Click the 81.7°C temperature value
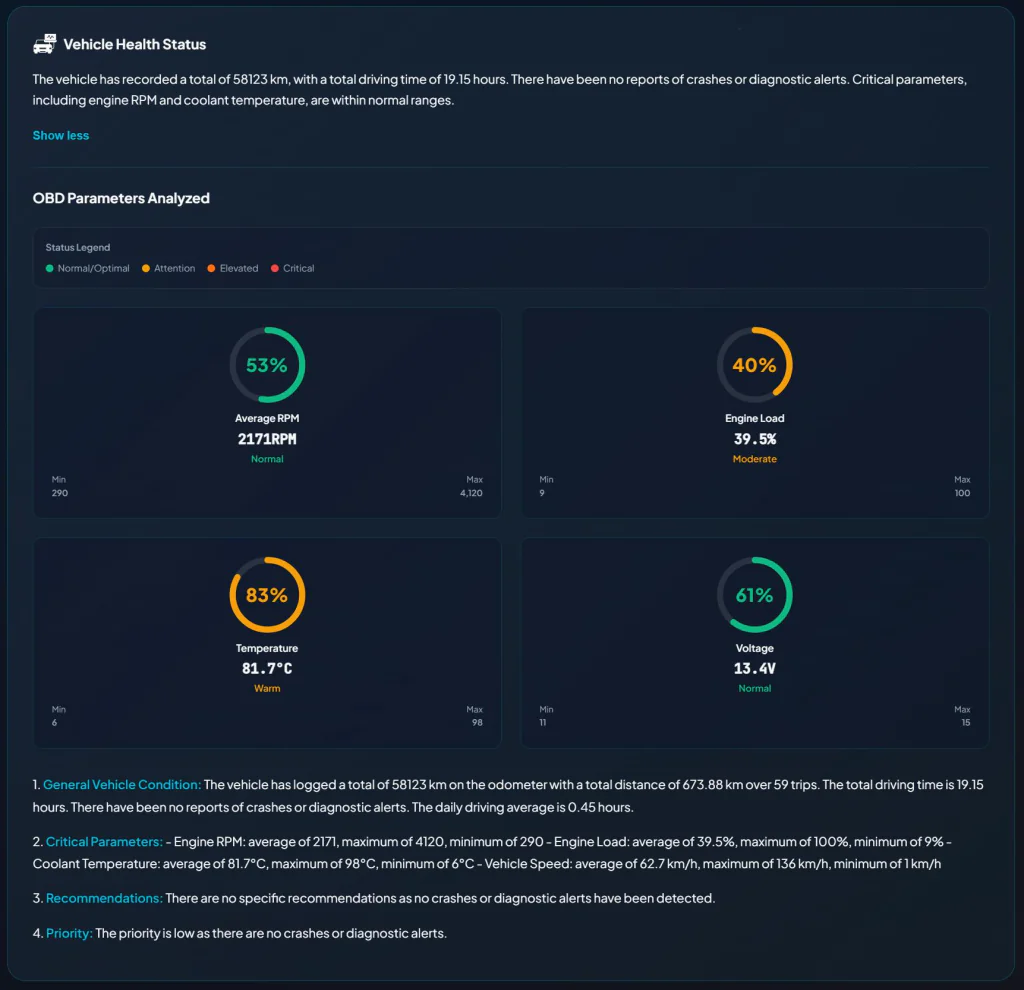The width and height of the screenshot is (1024, 990). (267, 668)
